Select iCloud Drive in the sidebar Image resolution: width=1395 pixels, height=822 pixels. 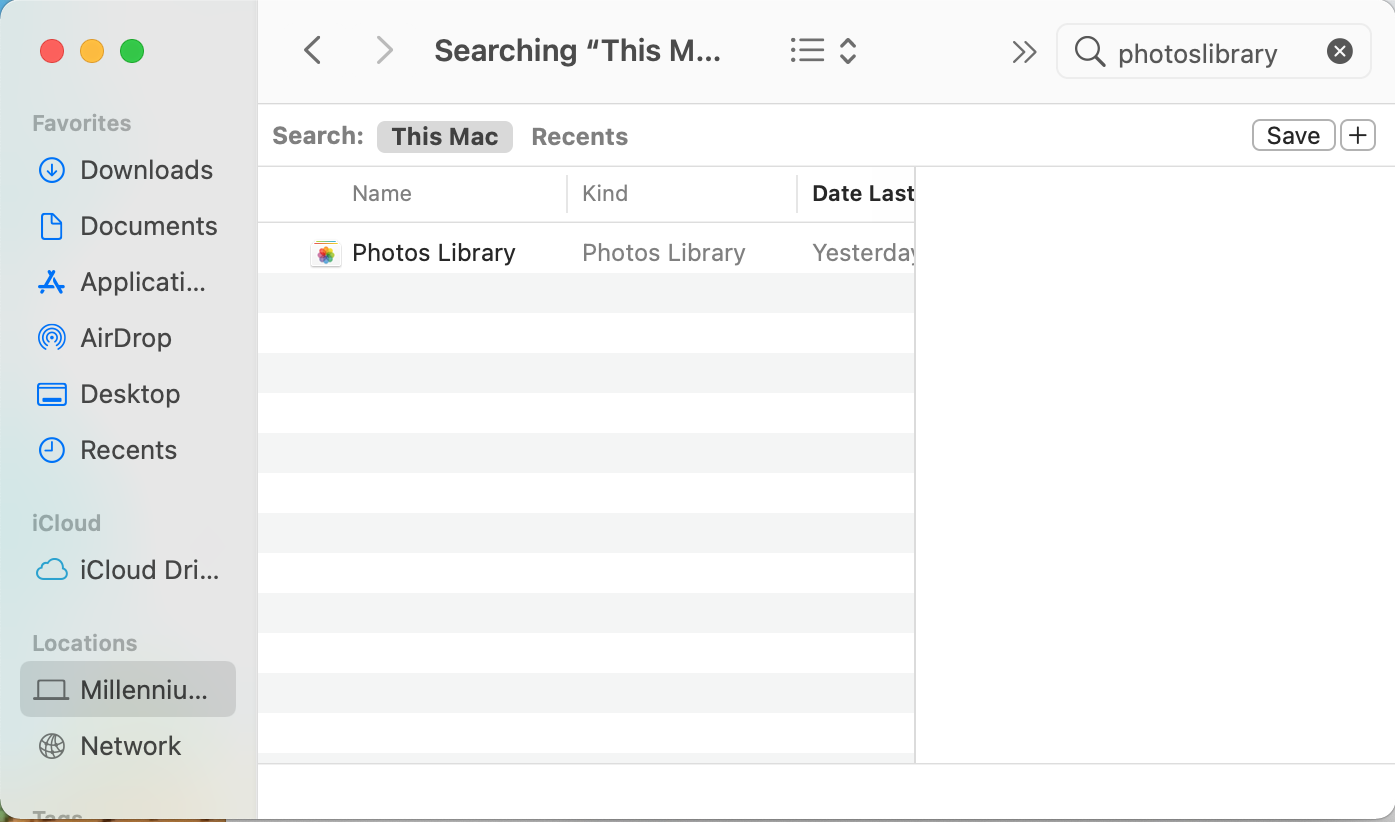point(148,570)
